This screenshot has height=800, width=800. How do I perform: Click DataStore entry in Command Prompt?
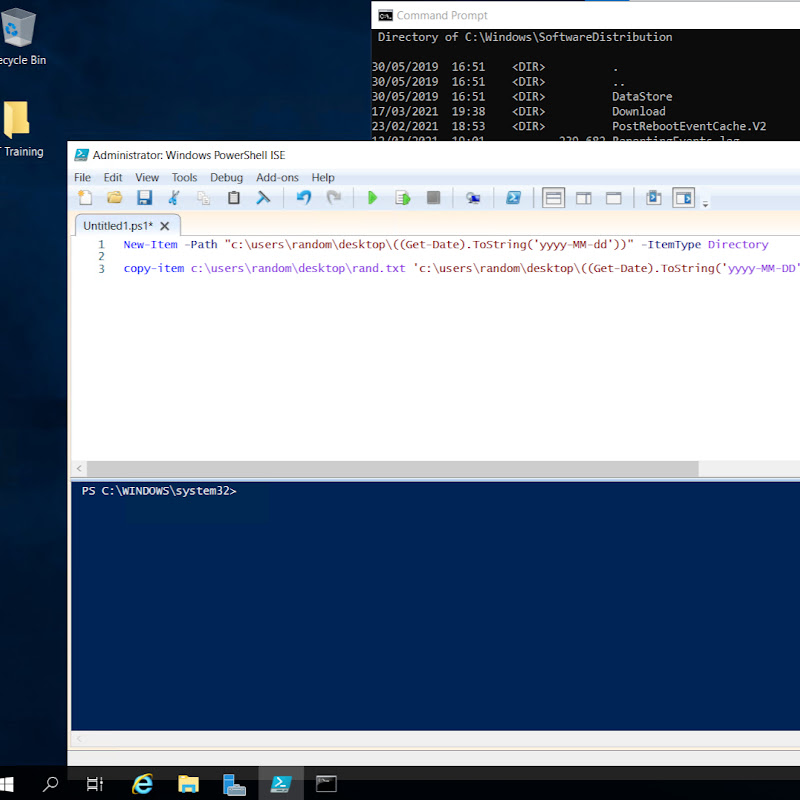(642, 96)
